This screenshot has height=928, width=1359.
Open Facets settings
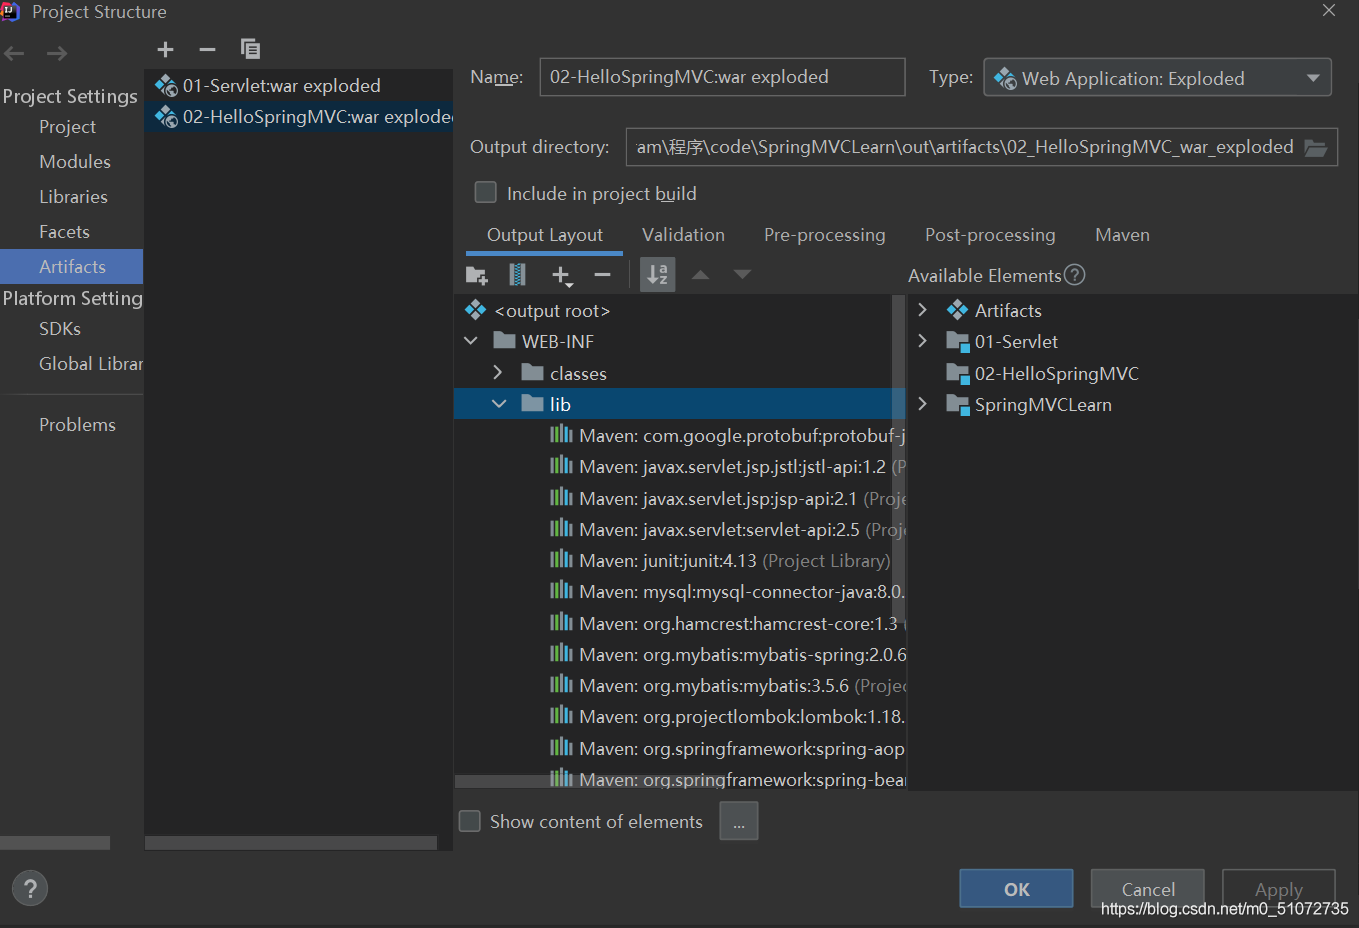(x=64, y=232)
